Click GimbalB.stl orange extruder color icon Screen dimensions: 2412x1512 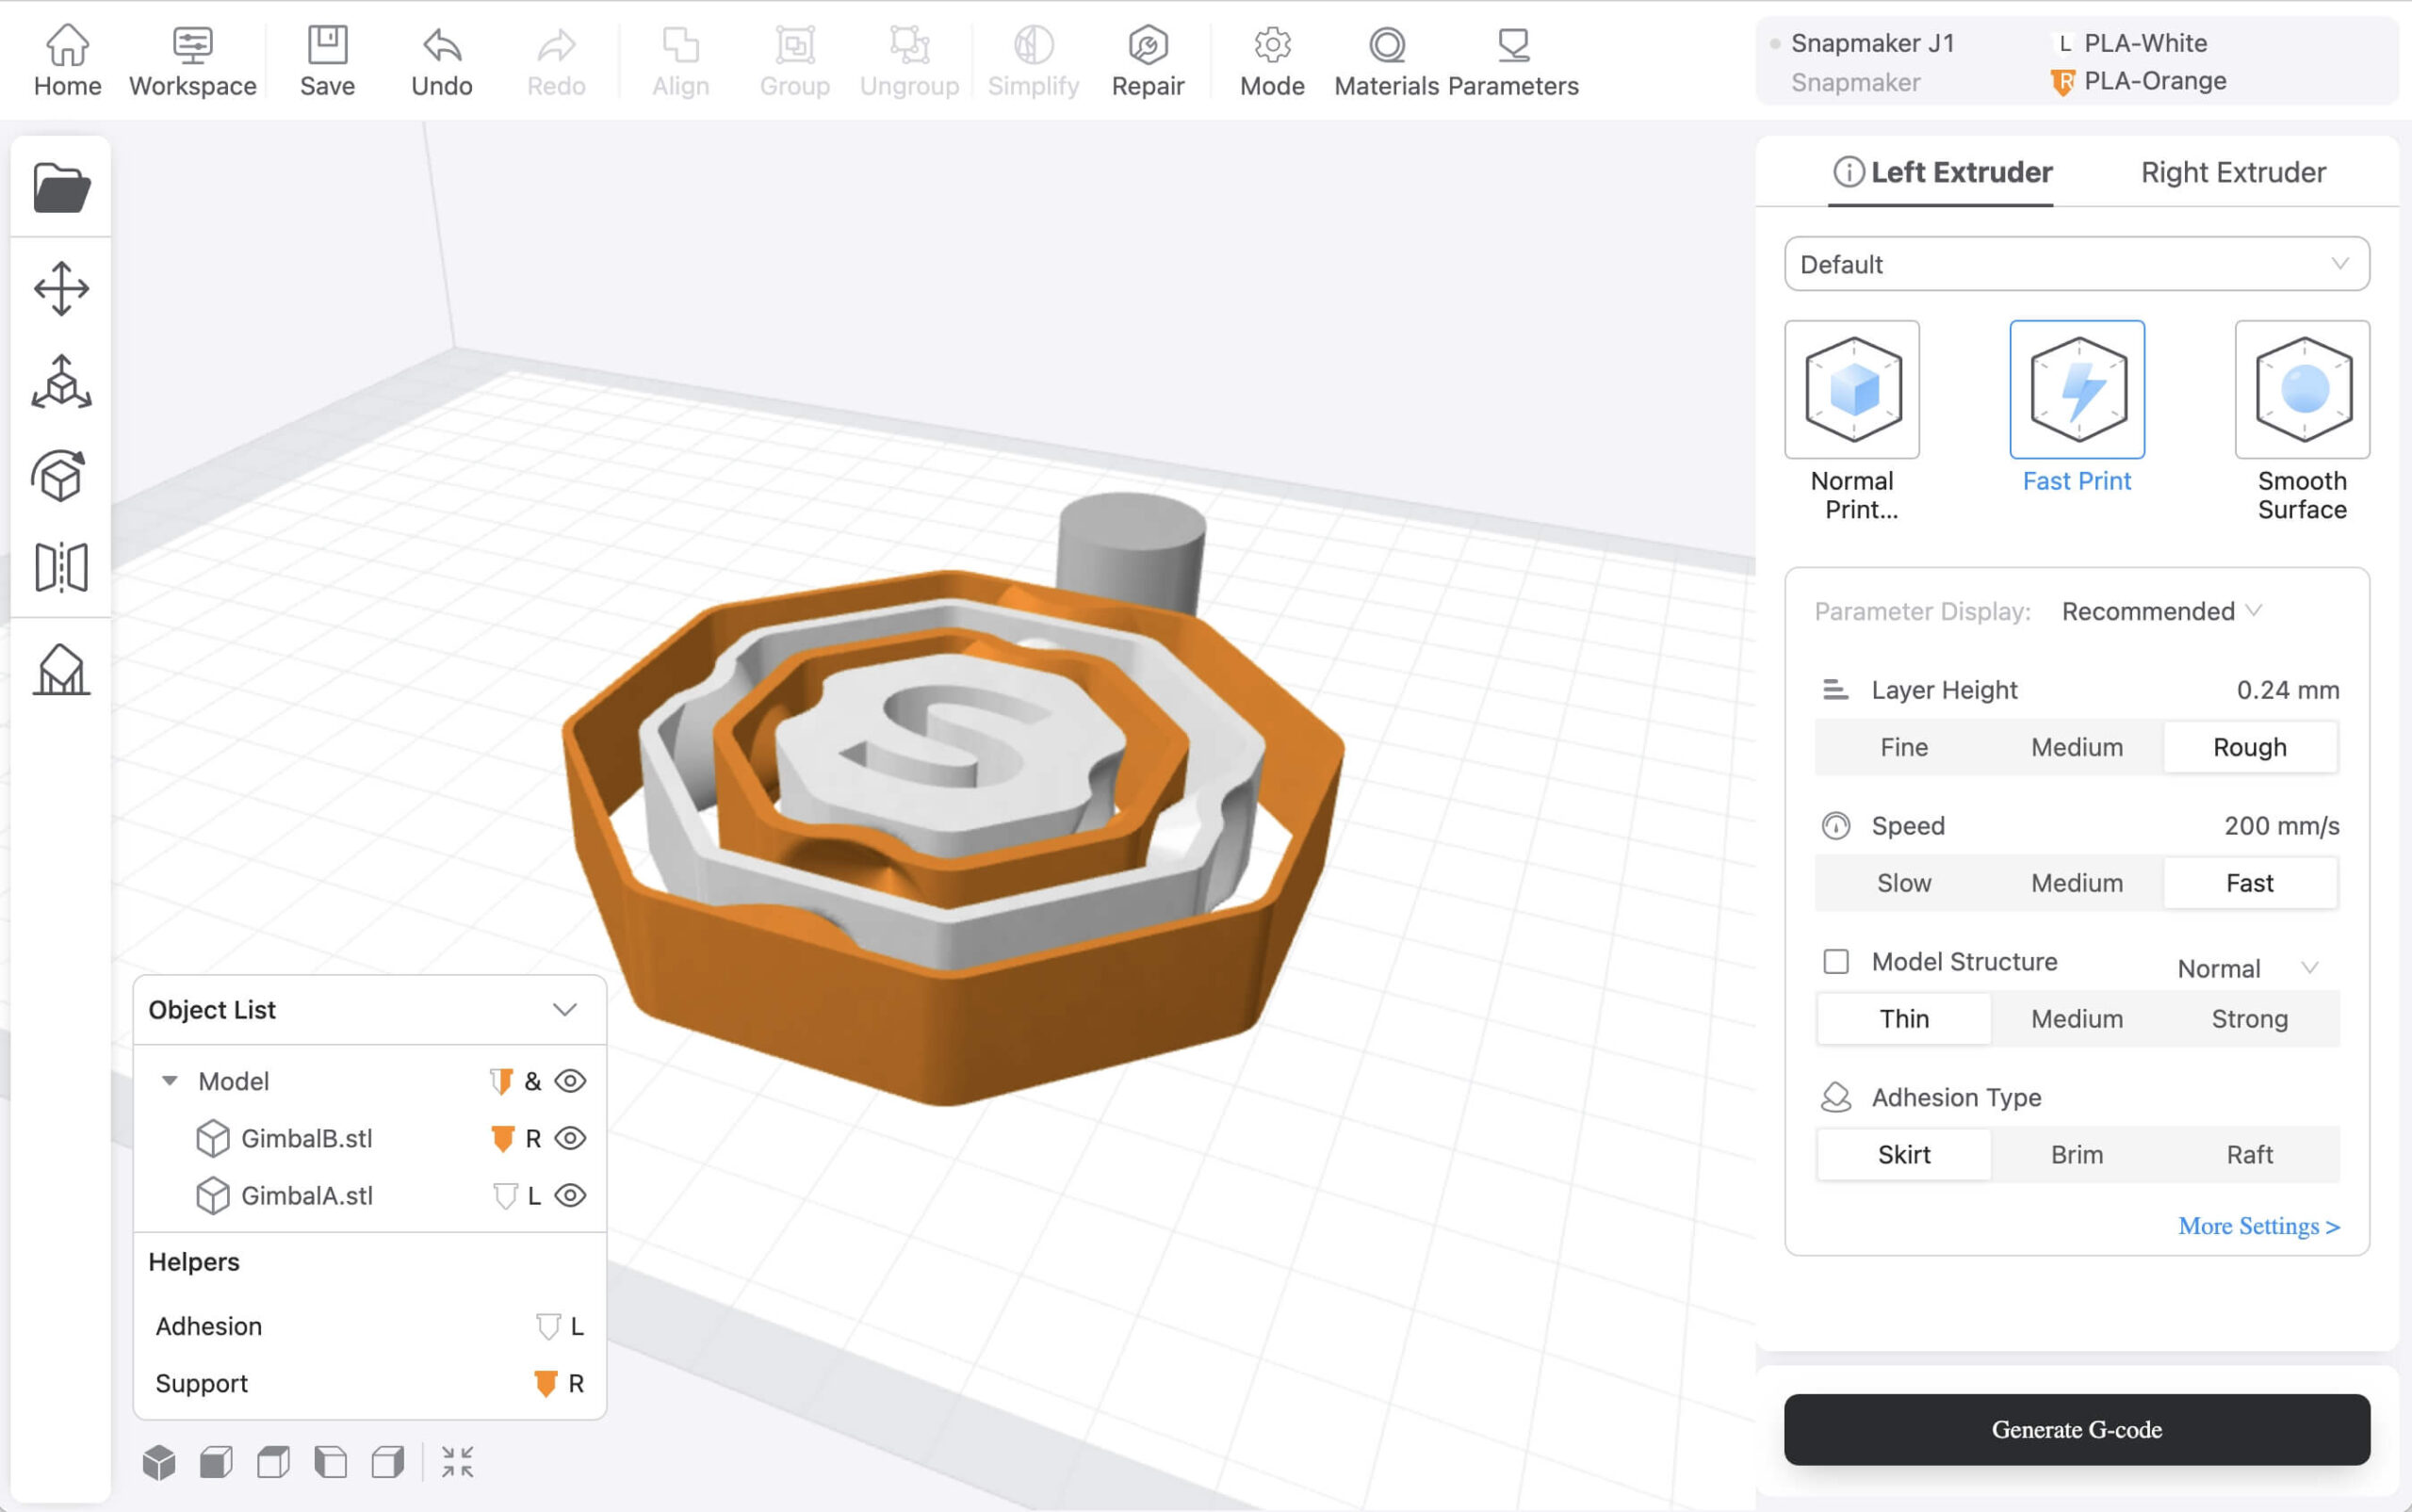(503, 1138)
